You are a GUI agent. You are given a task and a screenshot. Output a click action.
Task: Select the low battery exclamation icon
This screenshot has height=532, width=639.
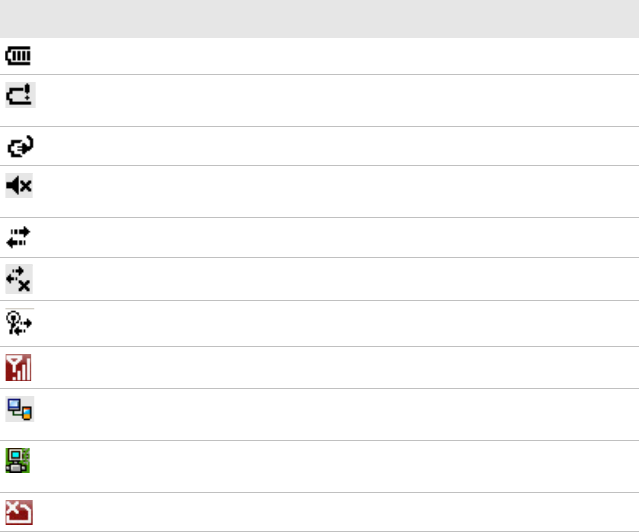click(20, 95)
